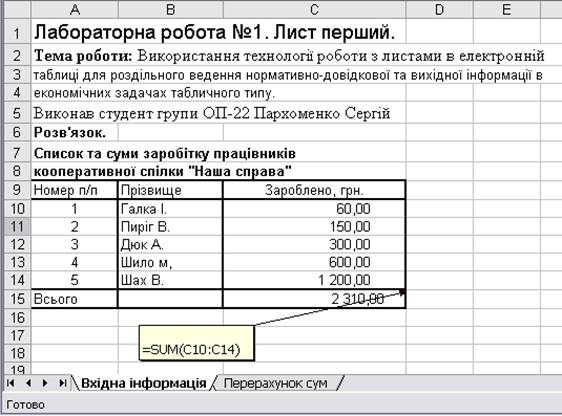Image resolution: width=562 pixels, height=416 pixels.
Task: Select column B header
Action: pyautogui.click(x=170, y=9)
